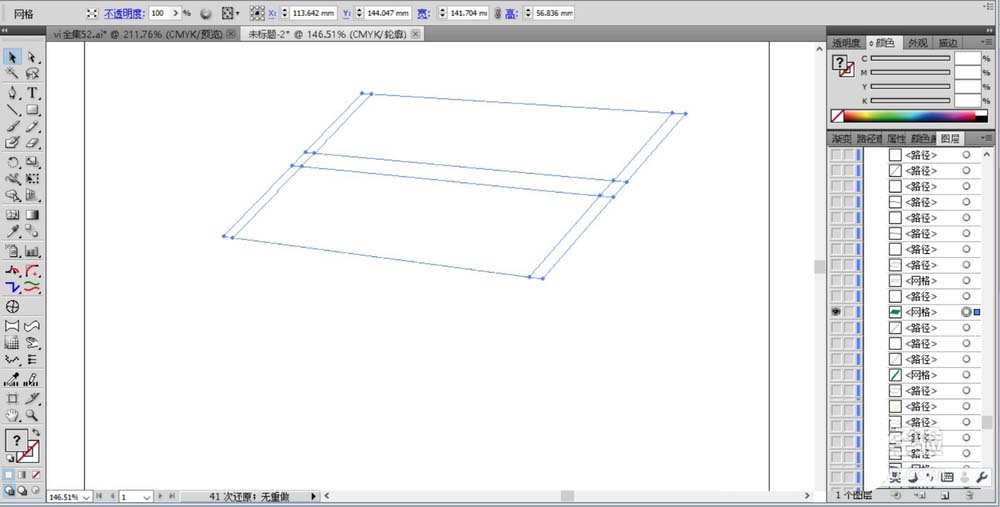This screenshot has width=1000, height=507.
Task: Select the Eyedropper tool
Action: (12, 231)
